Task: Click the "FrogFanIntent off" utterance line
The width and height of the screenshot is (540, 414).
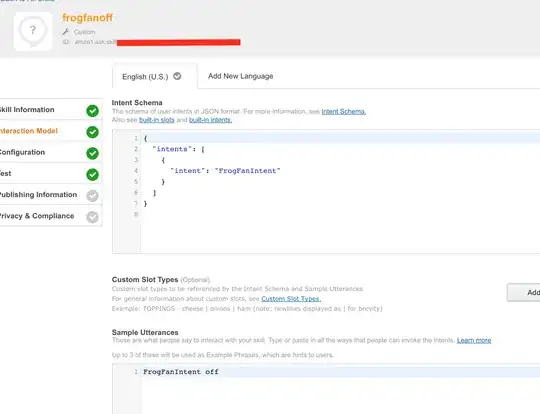Action: pyautogui.click(x=181, y=372)
